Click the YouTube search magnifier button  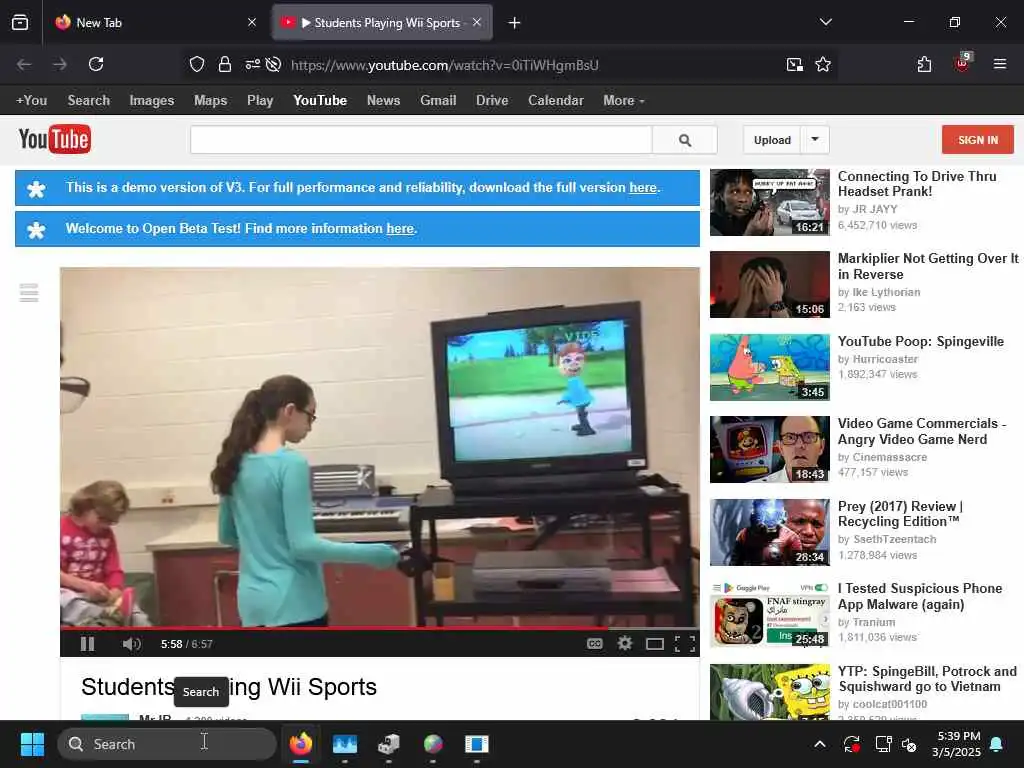[x=684, y=140]
